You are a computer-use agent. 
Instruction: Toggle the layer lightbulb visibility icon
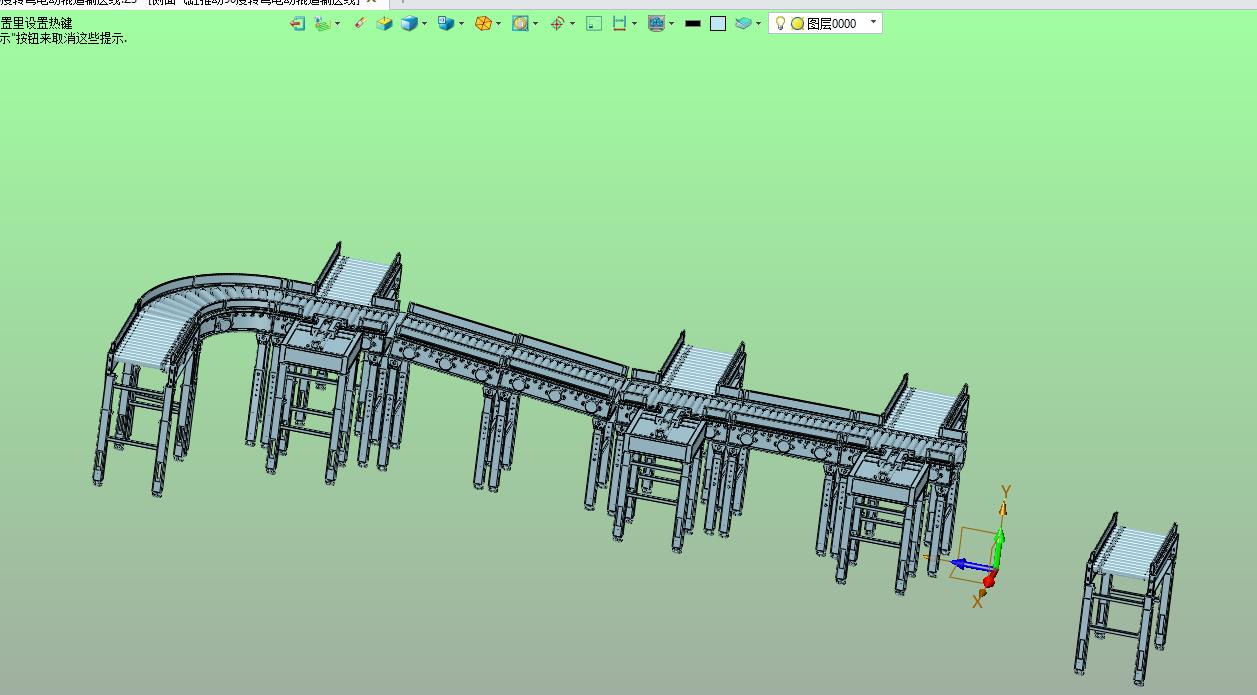coord(781,23)
